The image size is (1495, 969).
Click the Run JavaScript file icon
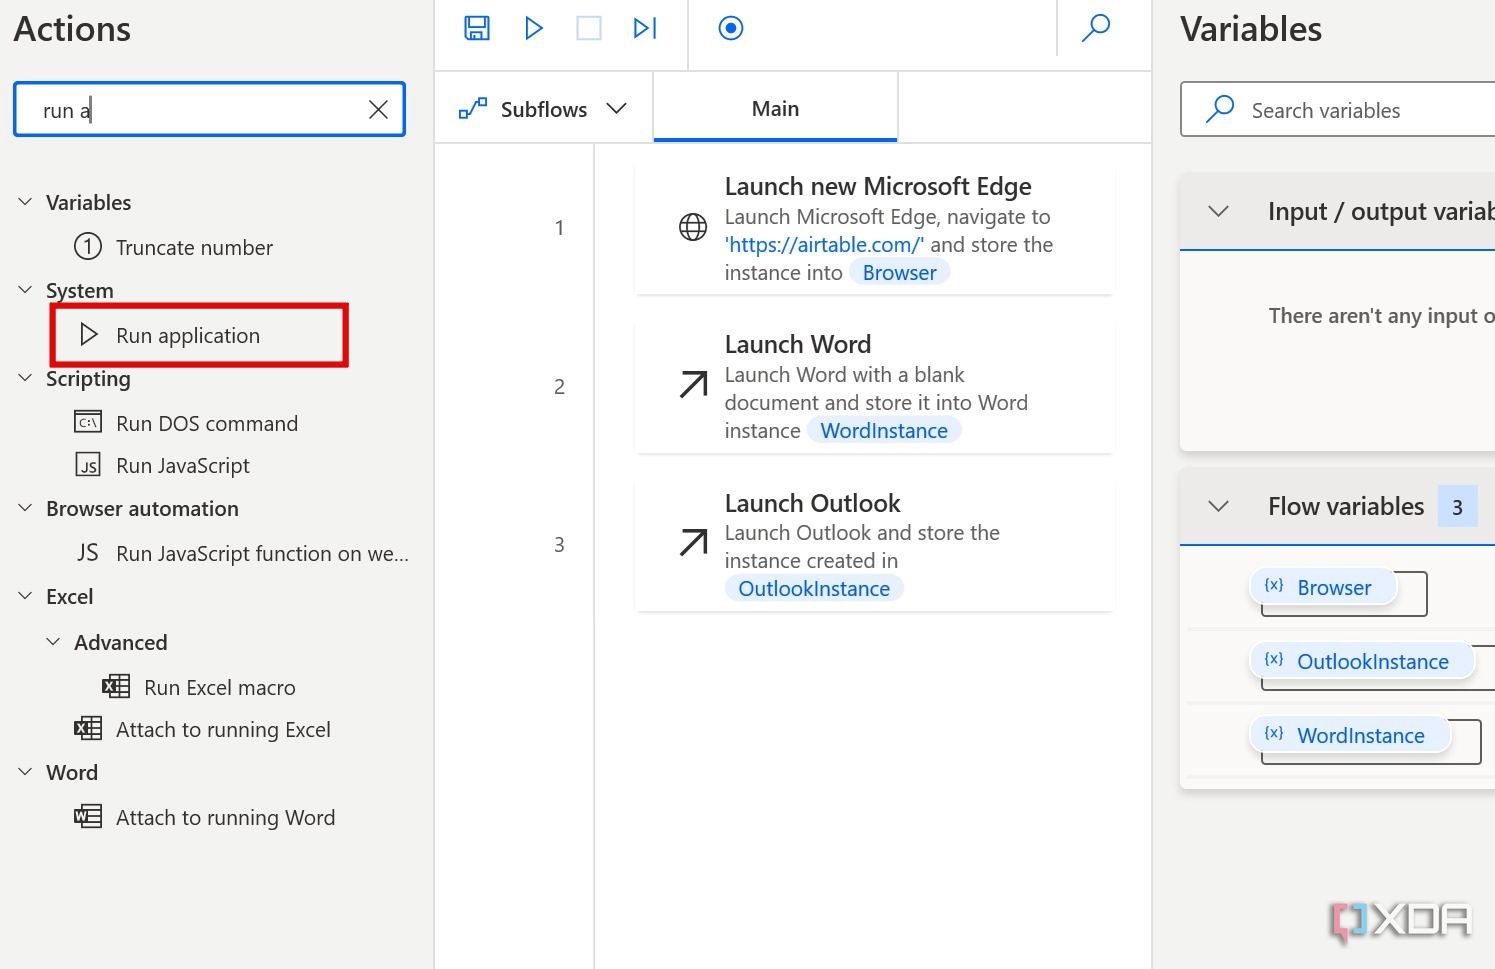88,464
